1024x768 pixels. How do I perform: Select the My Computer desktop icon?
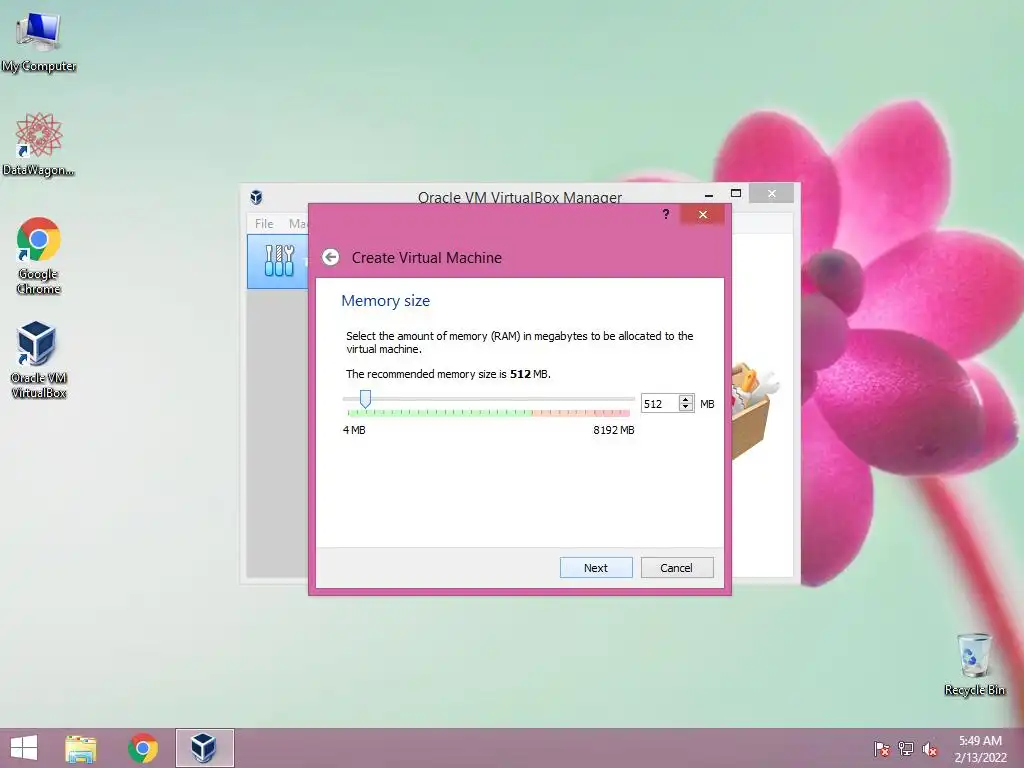[x=39, y=42]
